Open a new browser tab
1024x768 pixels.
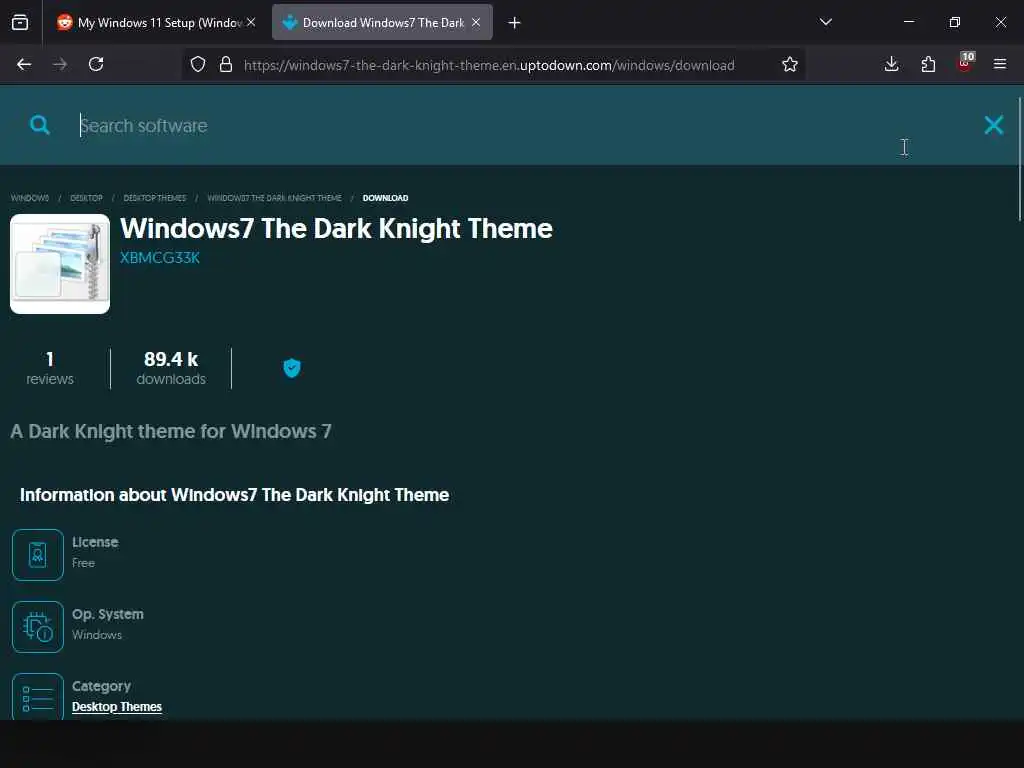(515, 23)
